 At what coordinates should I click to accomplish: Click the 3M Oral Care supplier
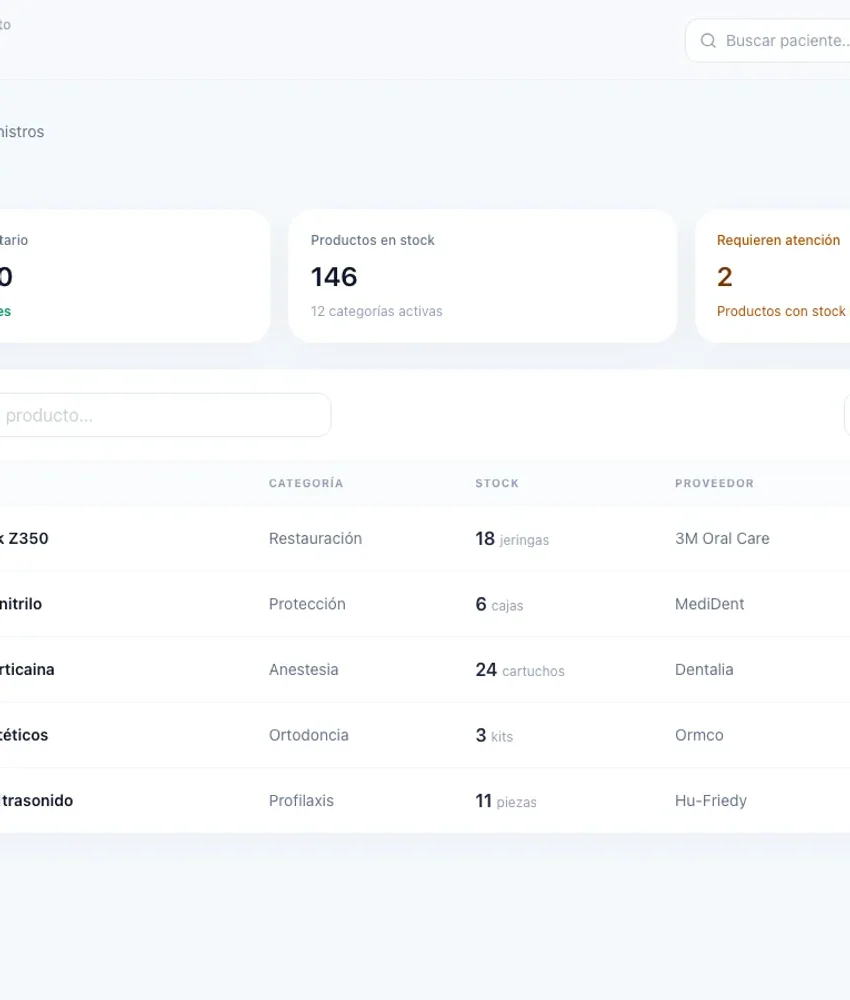[x=722, y=538]
